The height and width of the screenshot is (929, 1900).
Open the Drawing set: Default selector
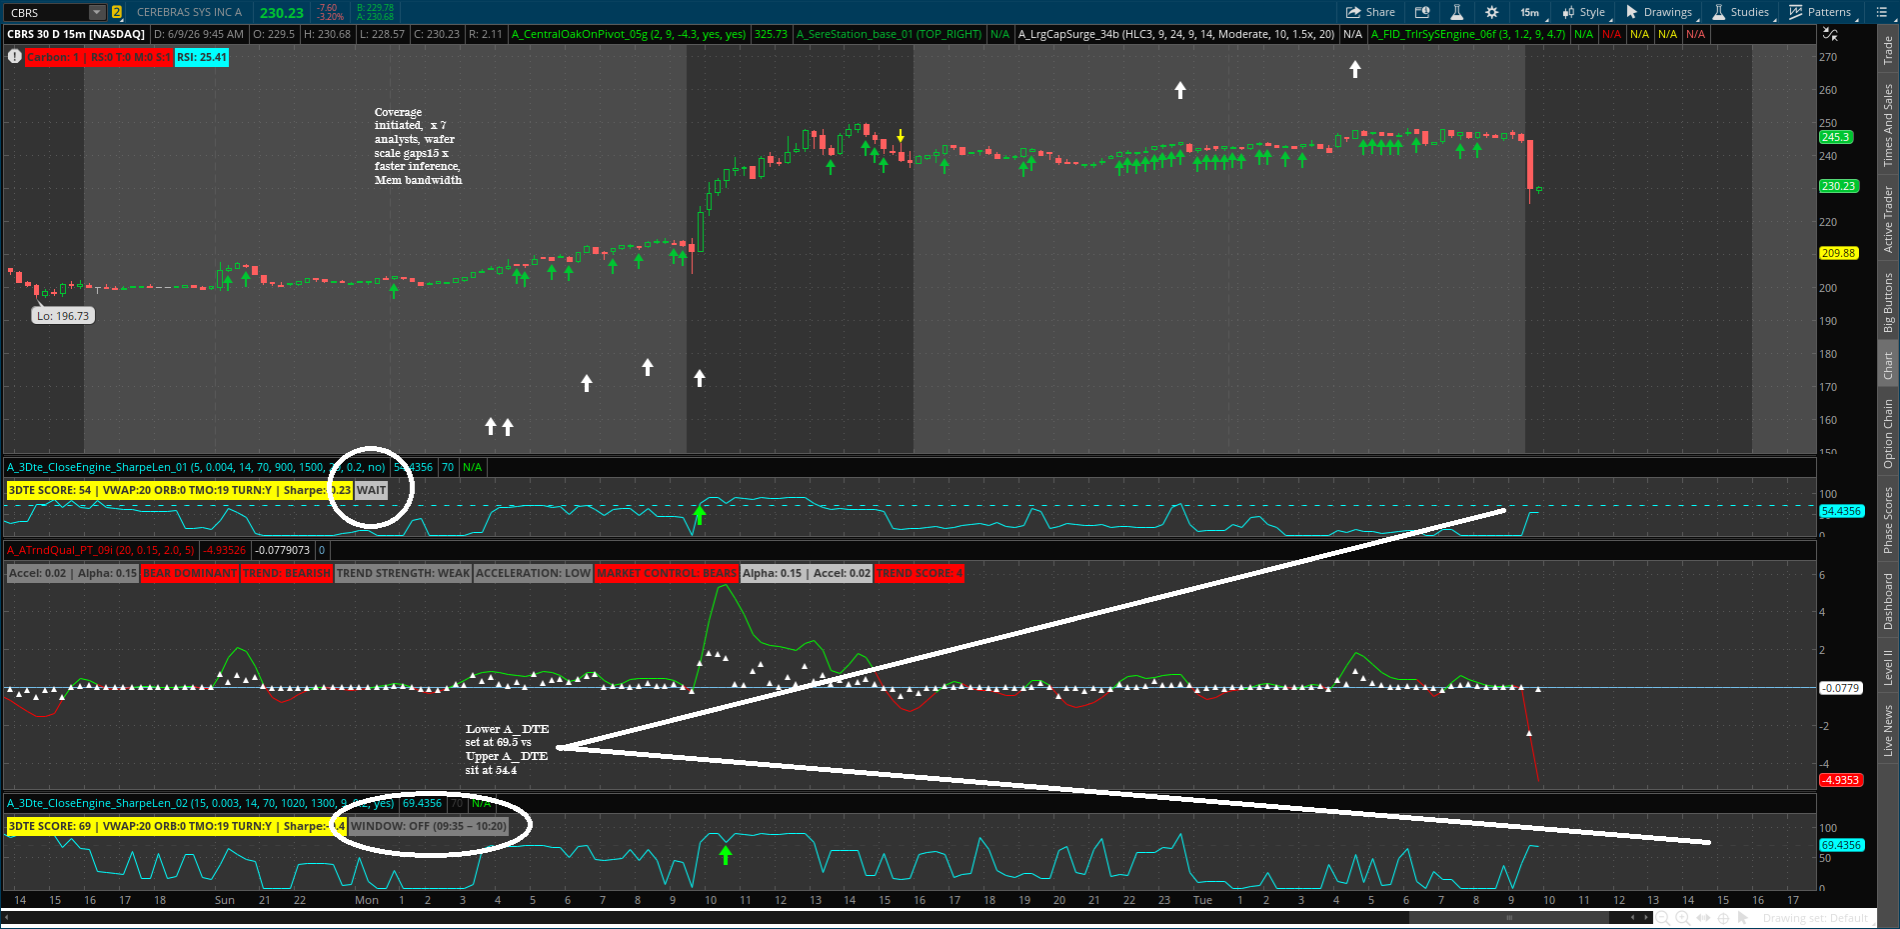[x=1815, y=918]
